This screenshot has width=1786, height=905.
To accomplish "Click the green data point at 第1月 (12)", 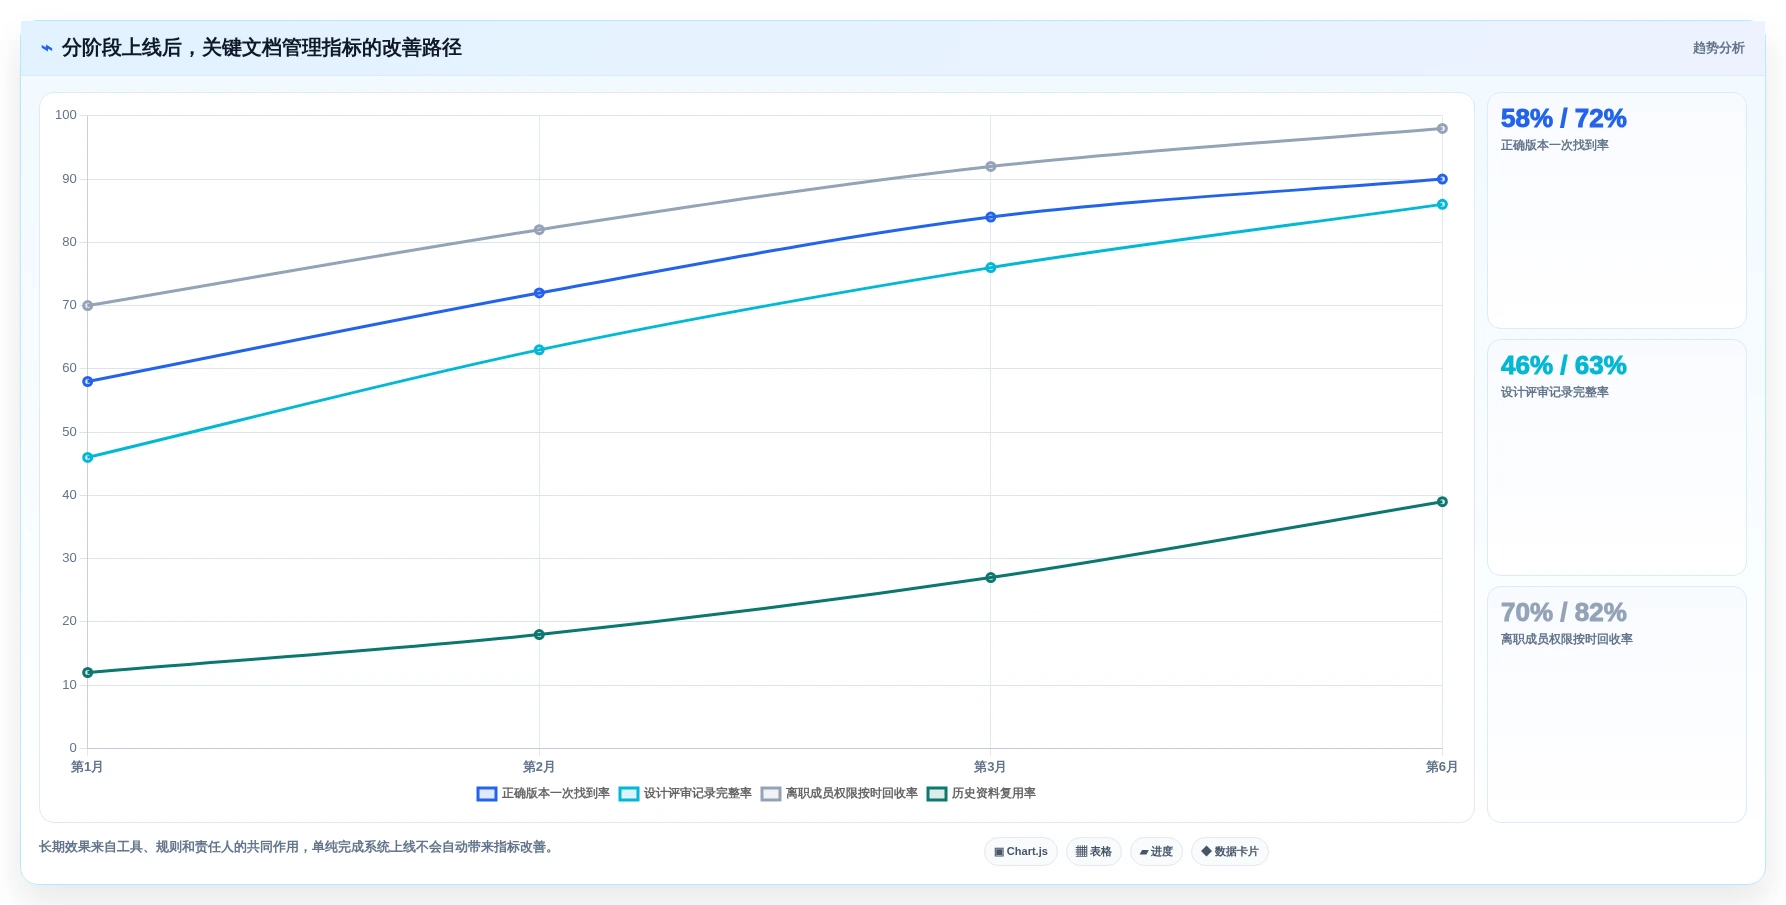I will coord(88,673).
